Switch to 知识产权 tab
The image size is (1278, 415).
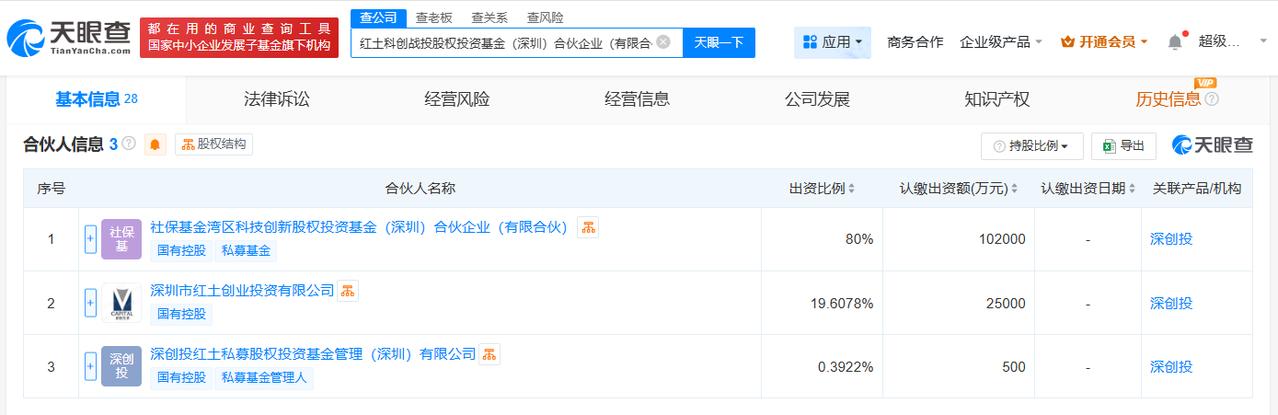(x=997, y=99)
